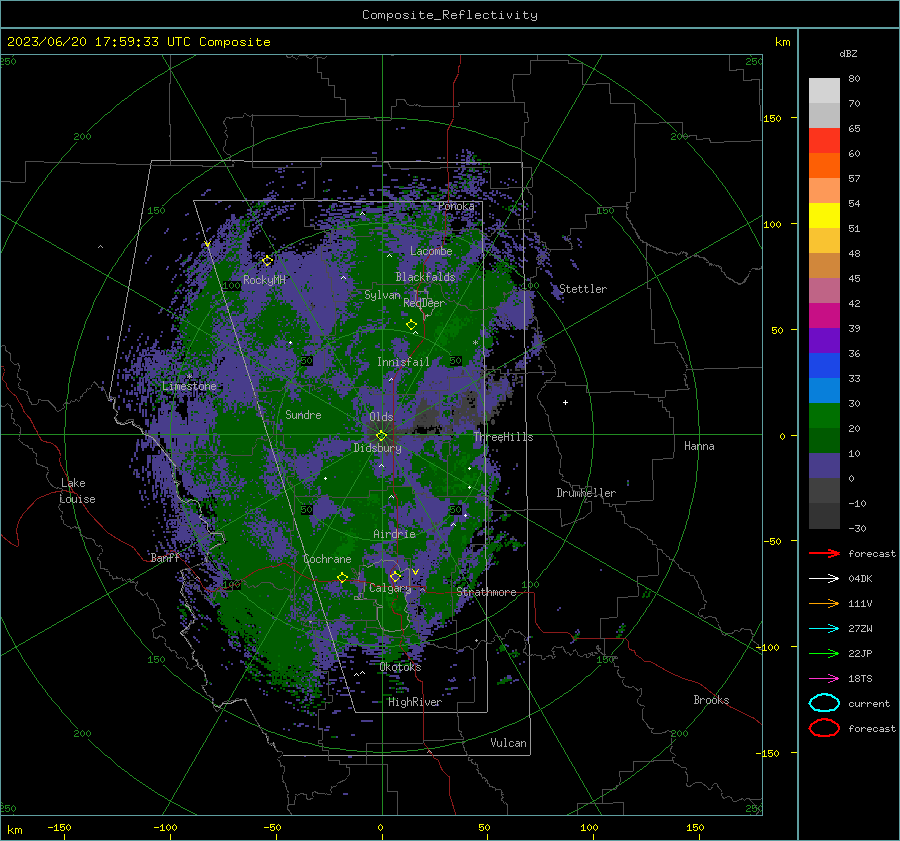Click the bright yellow dBZ legend swatch
The height and width of the screenshot is (841, 900).
[x=824, y=215]
